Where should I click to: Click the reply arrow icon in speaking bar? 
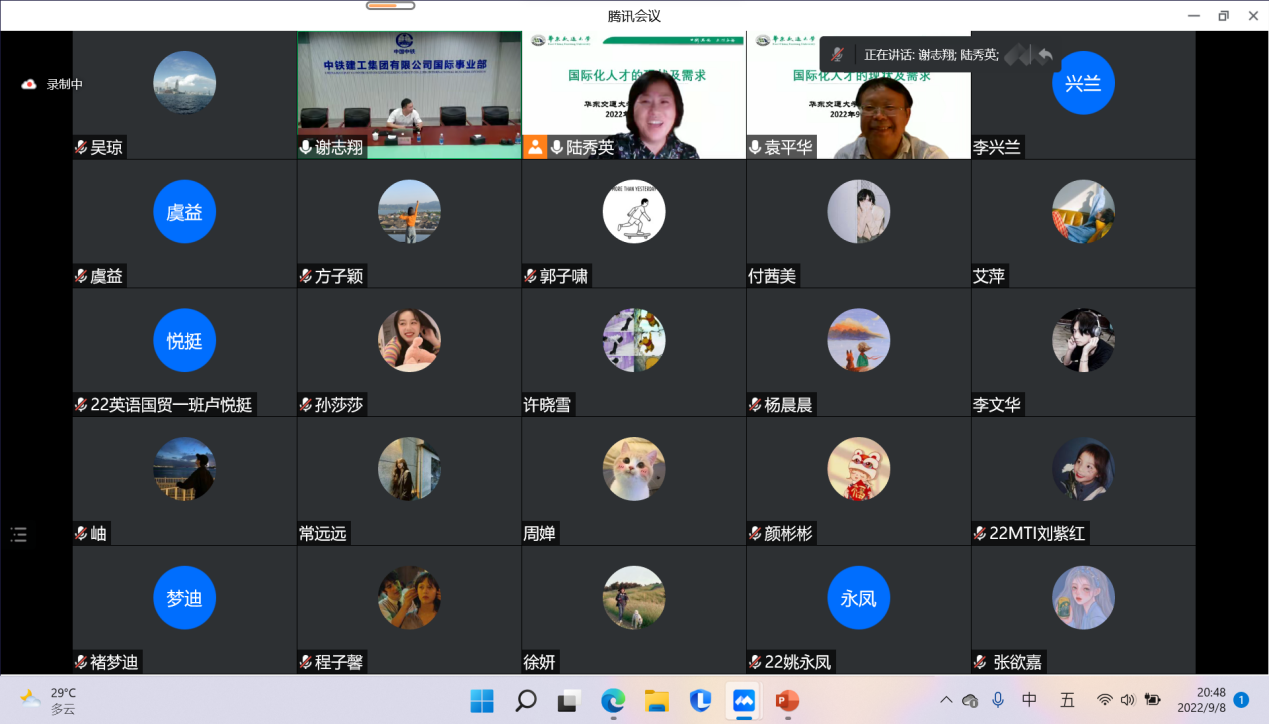click(x=1045, y=55)
